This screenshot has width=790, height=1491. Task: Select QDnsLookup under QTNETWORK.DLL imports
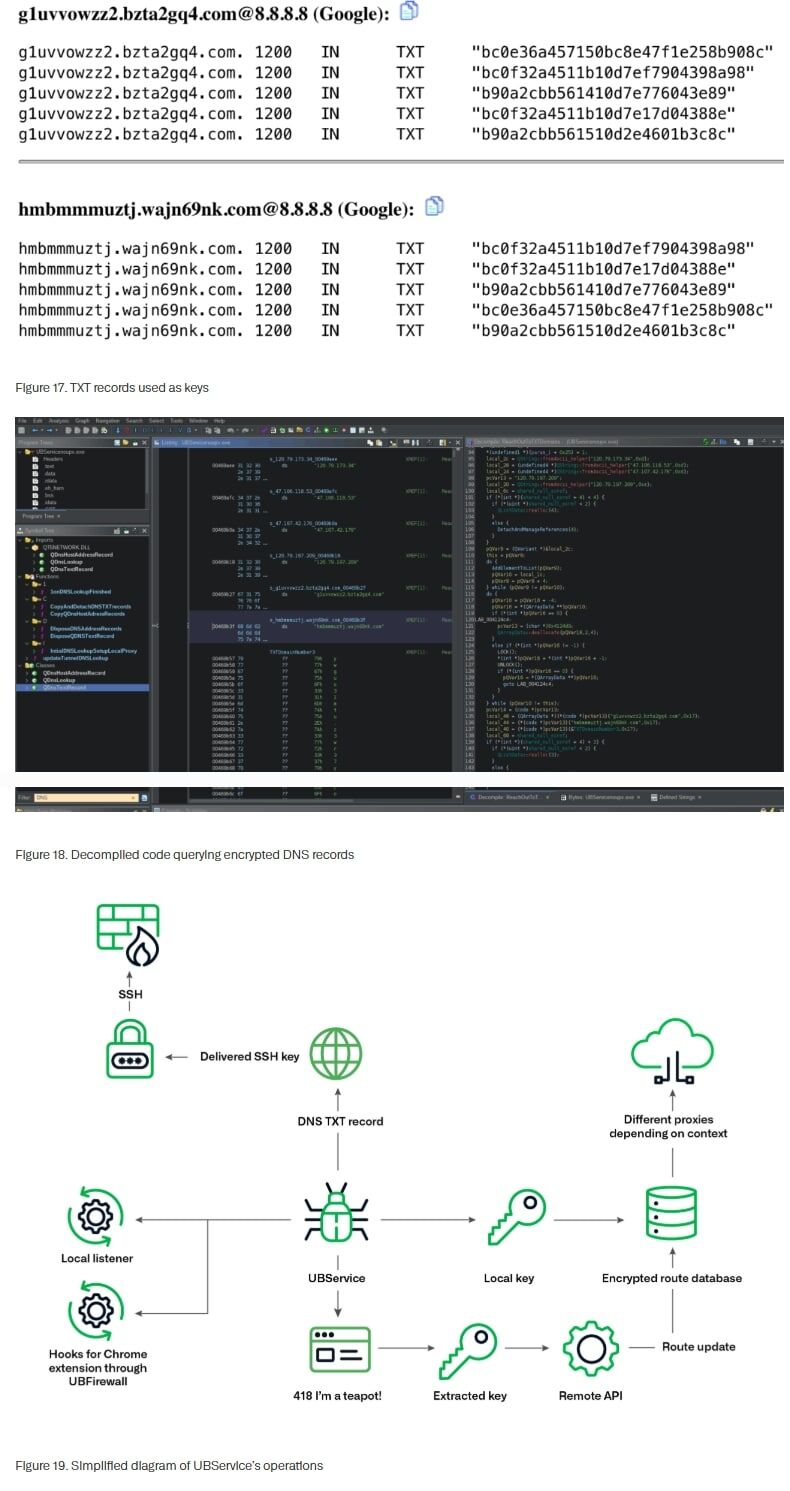click(68, 561)
